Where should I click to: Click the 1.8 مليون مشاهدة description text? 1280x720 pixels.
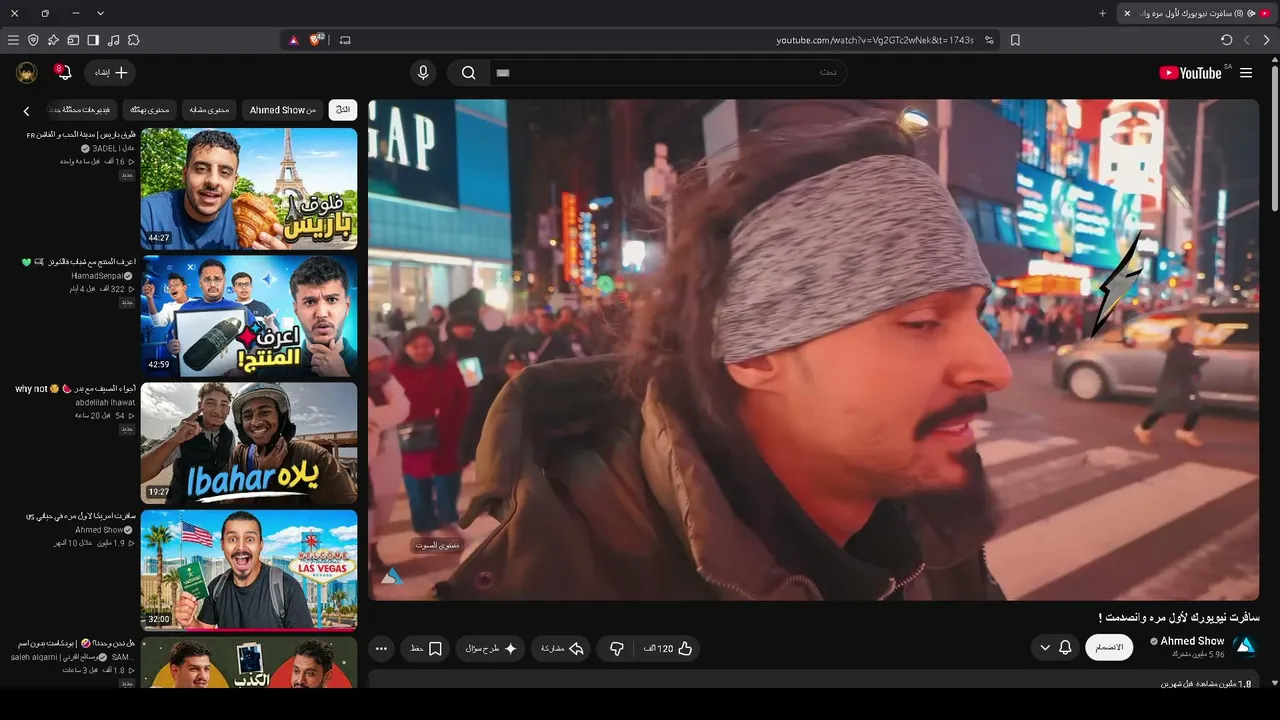click(1207, 684)
